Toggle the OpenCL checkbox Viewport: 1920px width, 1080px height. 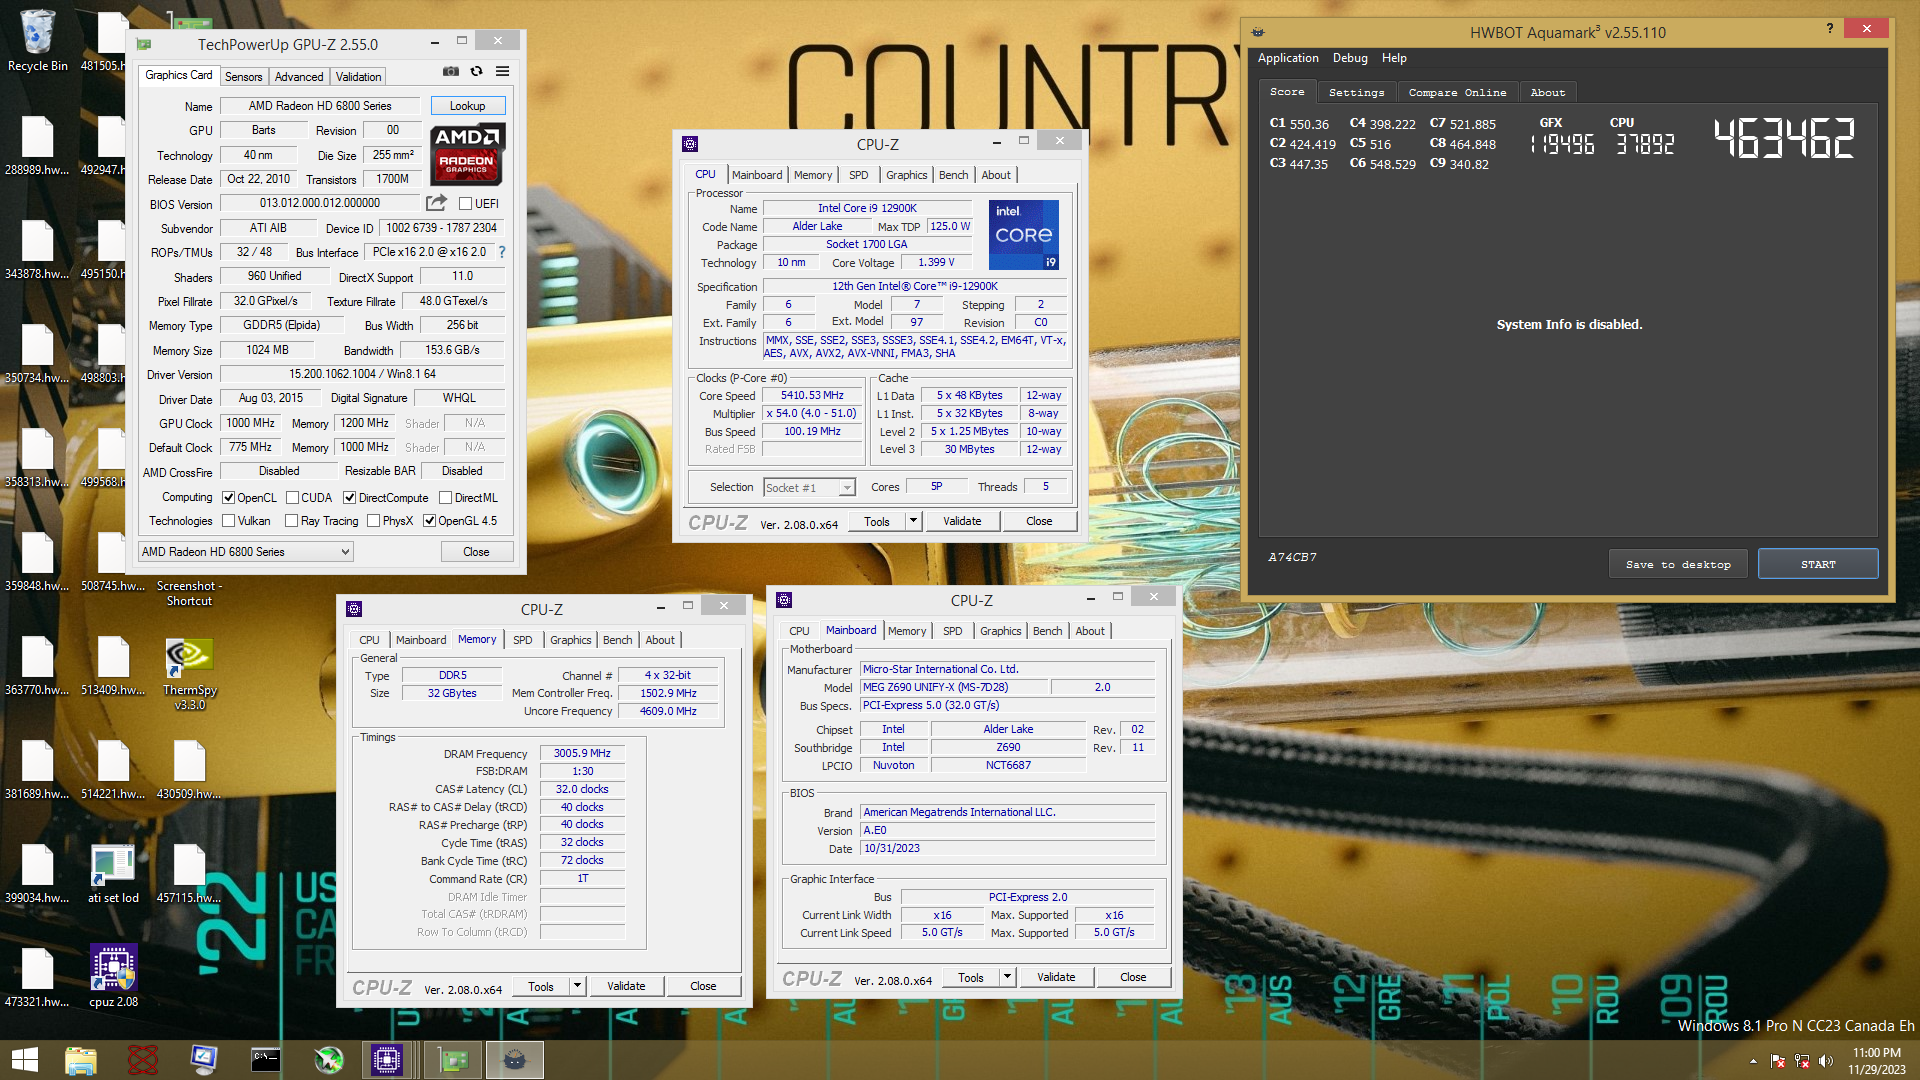pyautogui.click(x=228, y=498)
